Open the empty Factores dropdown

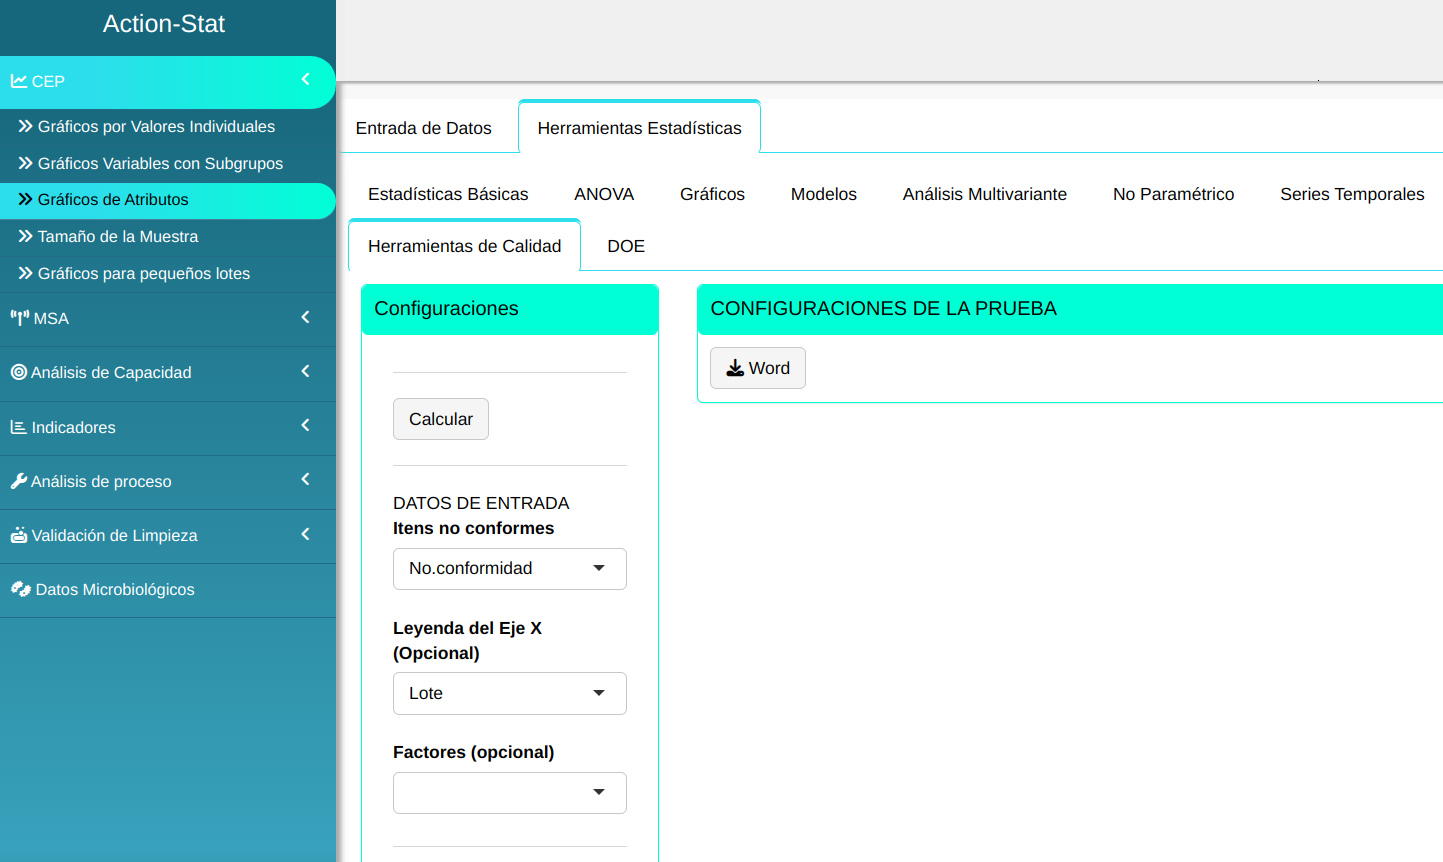[509, 792]
